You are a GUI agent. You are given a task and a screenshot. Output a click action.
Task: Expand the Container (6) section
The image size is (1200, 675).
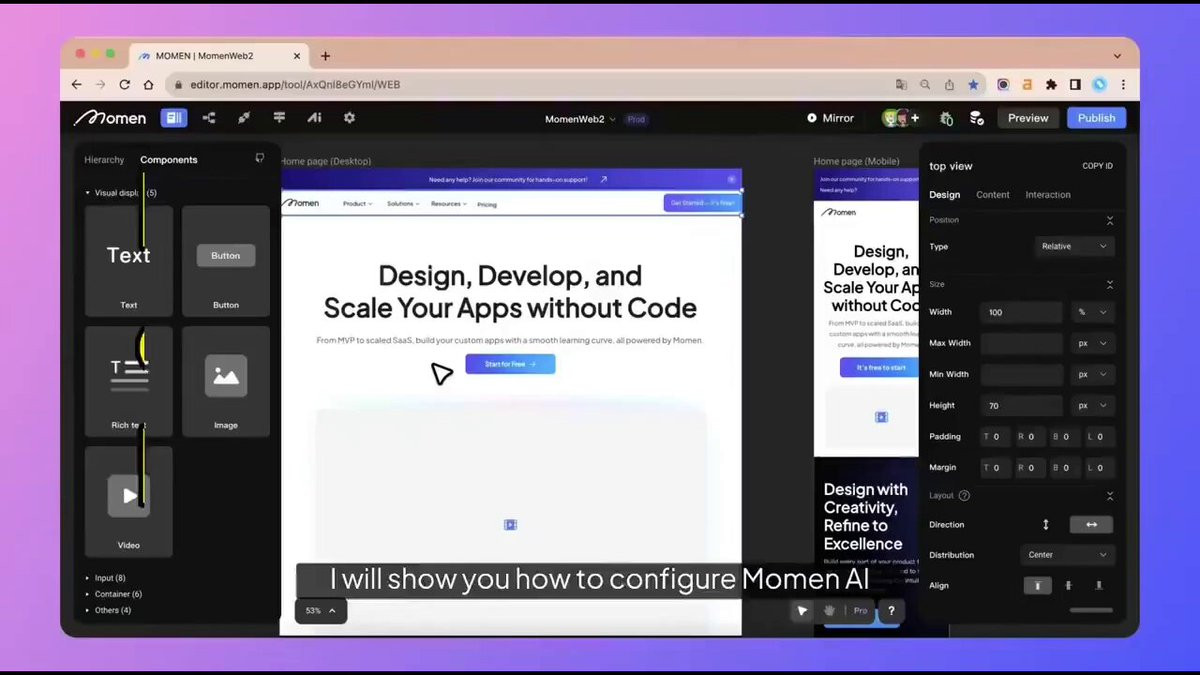pyautogui.click(x=114, y=594)
